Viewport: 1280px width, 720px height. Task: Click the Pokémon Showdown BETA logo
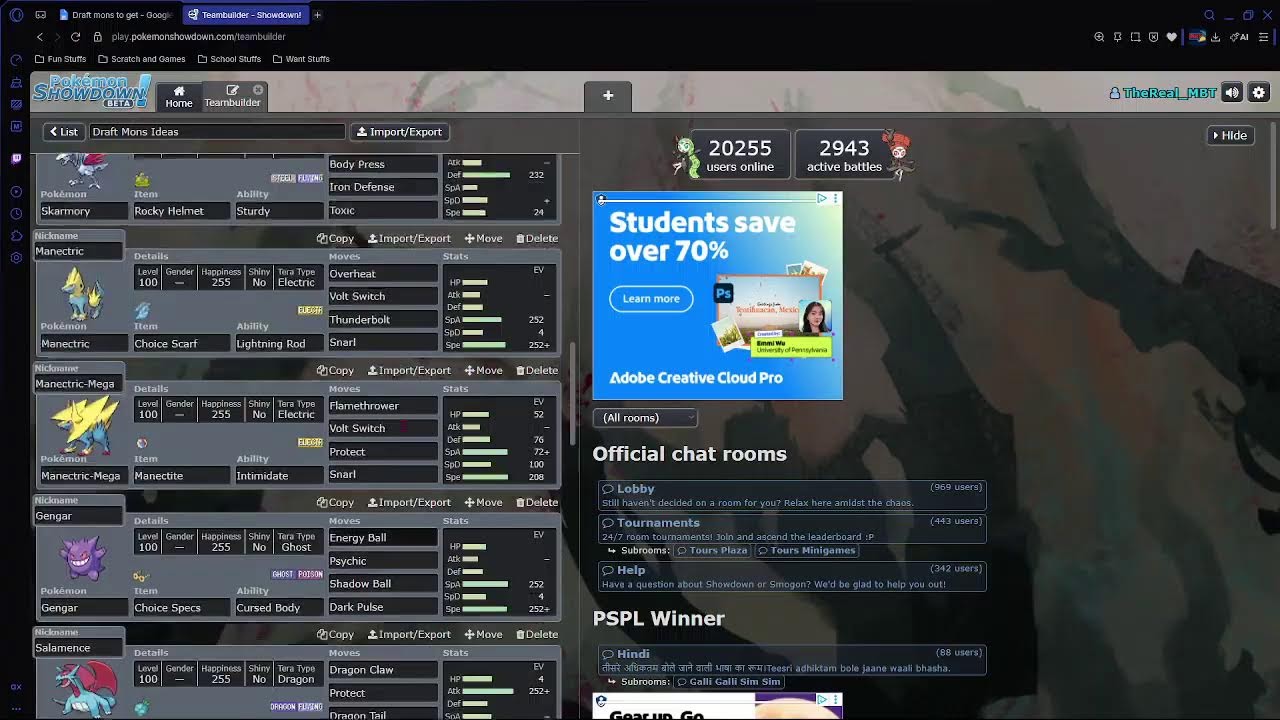pyautogui.click(x=91, y=92)
